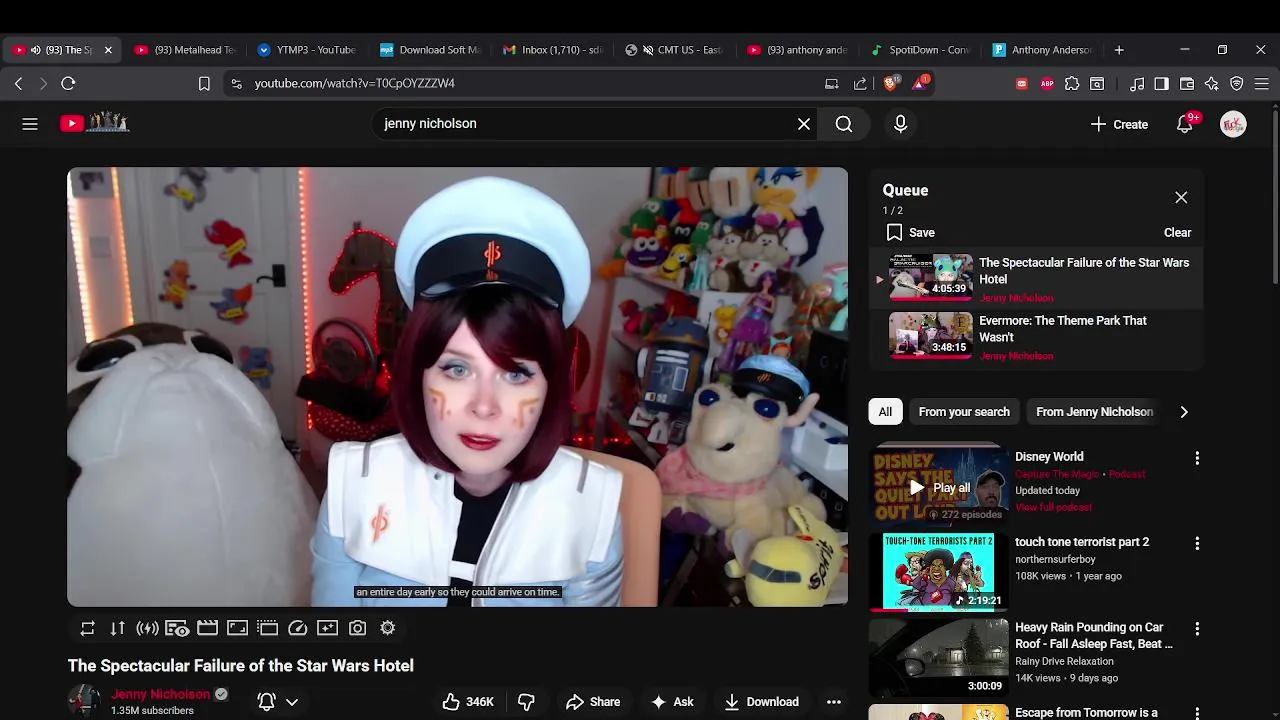Viewport: 1280px width, 720px height.
Task: Open the YouTube guide hamburger menu
Action: (x=30, y=124)
